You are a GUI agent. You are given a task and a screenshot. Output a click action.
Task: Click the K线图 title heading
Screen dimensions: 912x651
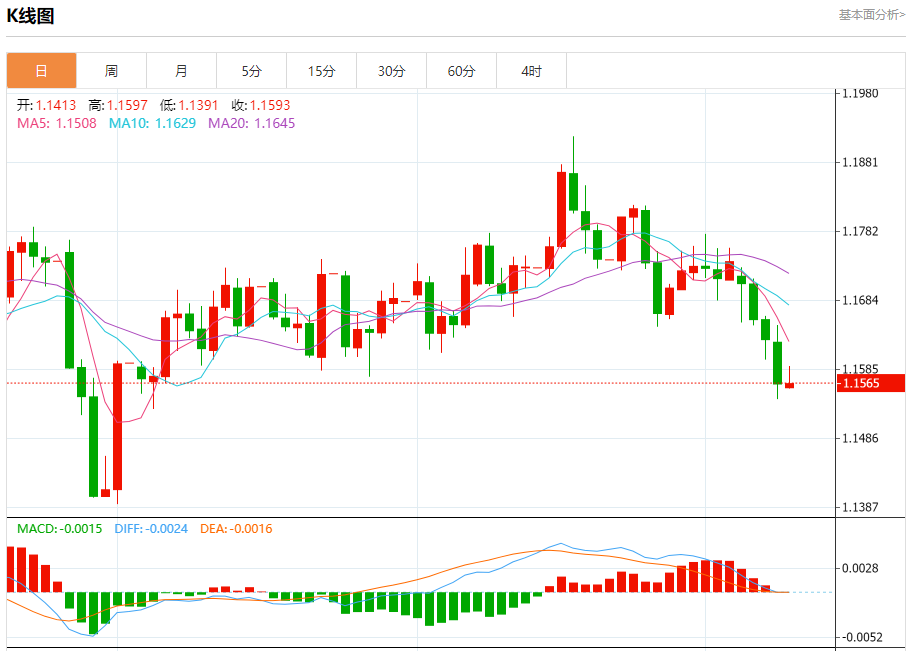pyautogui.click(x=31, y=16)
